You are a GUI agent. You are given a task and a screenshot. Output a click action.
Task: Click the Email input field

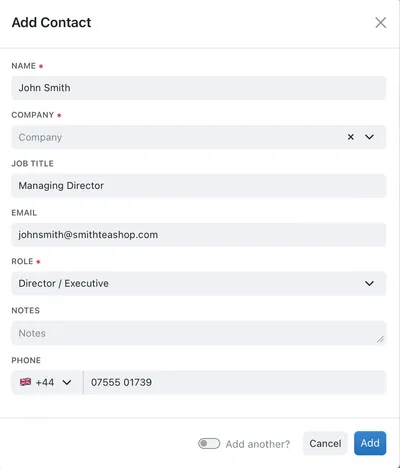tap(199, 235)
